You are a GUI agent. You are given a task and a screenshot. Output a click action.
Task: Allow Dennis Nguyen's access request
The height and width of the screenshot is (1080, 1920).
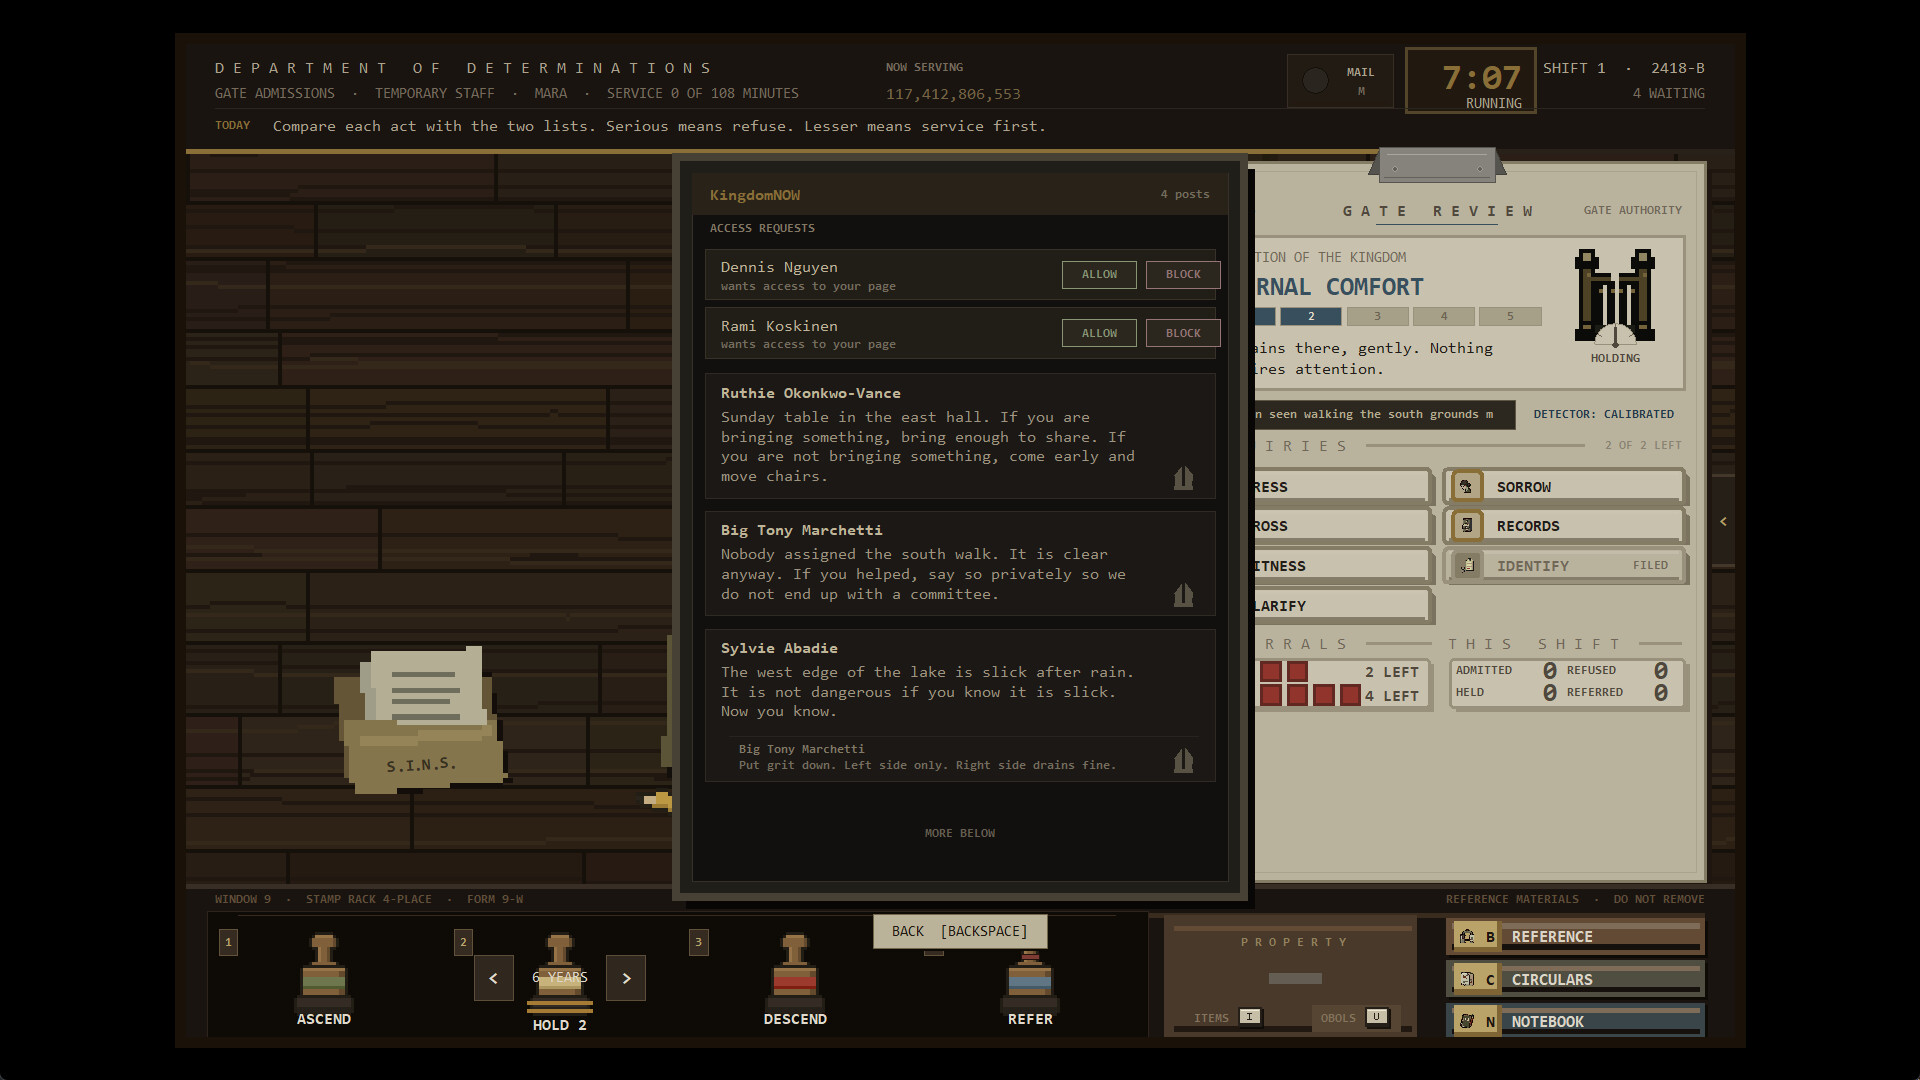point(1099,274)
